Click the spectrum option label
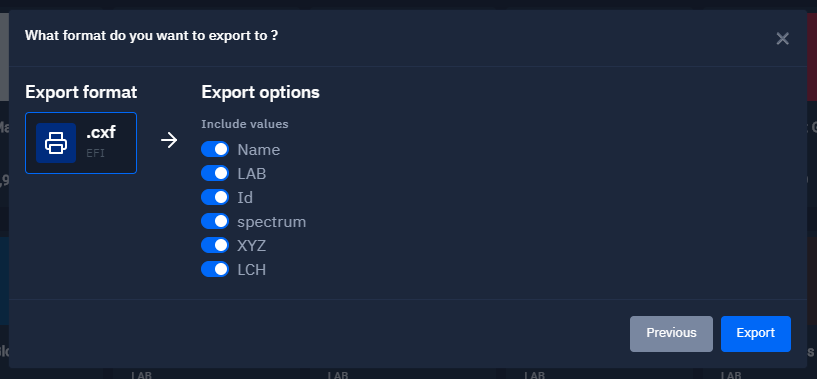This screenshot has height=379, width=817. point(271,222)
